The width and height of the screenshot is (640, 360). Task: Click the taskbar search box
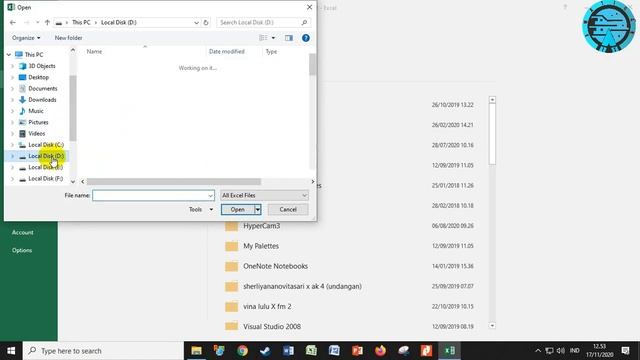click(103, 351)
